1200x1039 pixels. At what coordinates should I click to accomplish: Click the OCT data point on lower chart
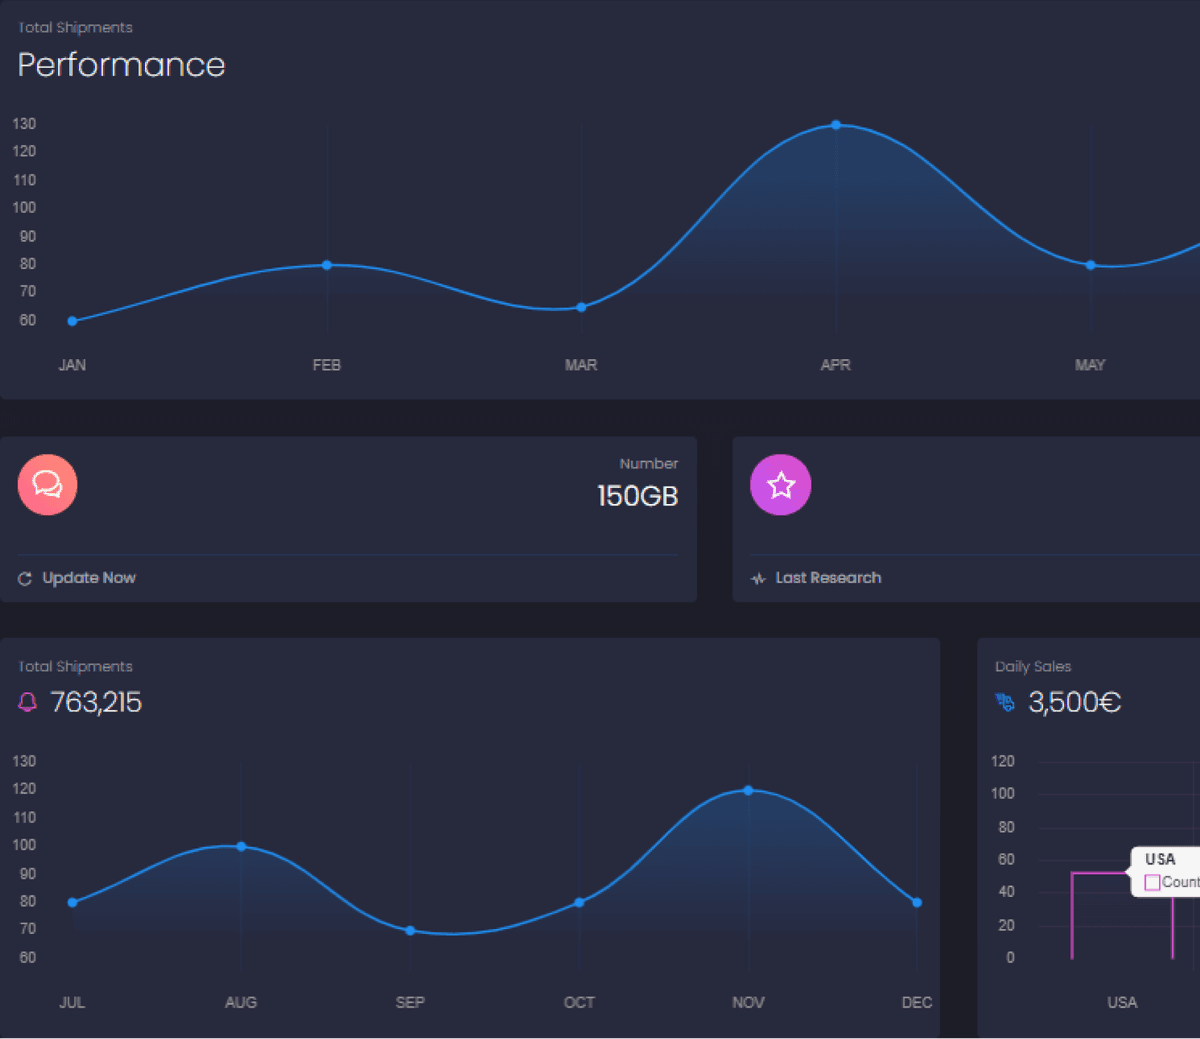click(x=579, y=903)
